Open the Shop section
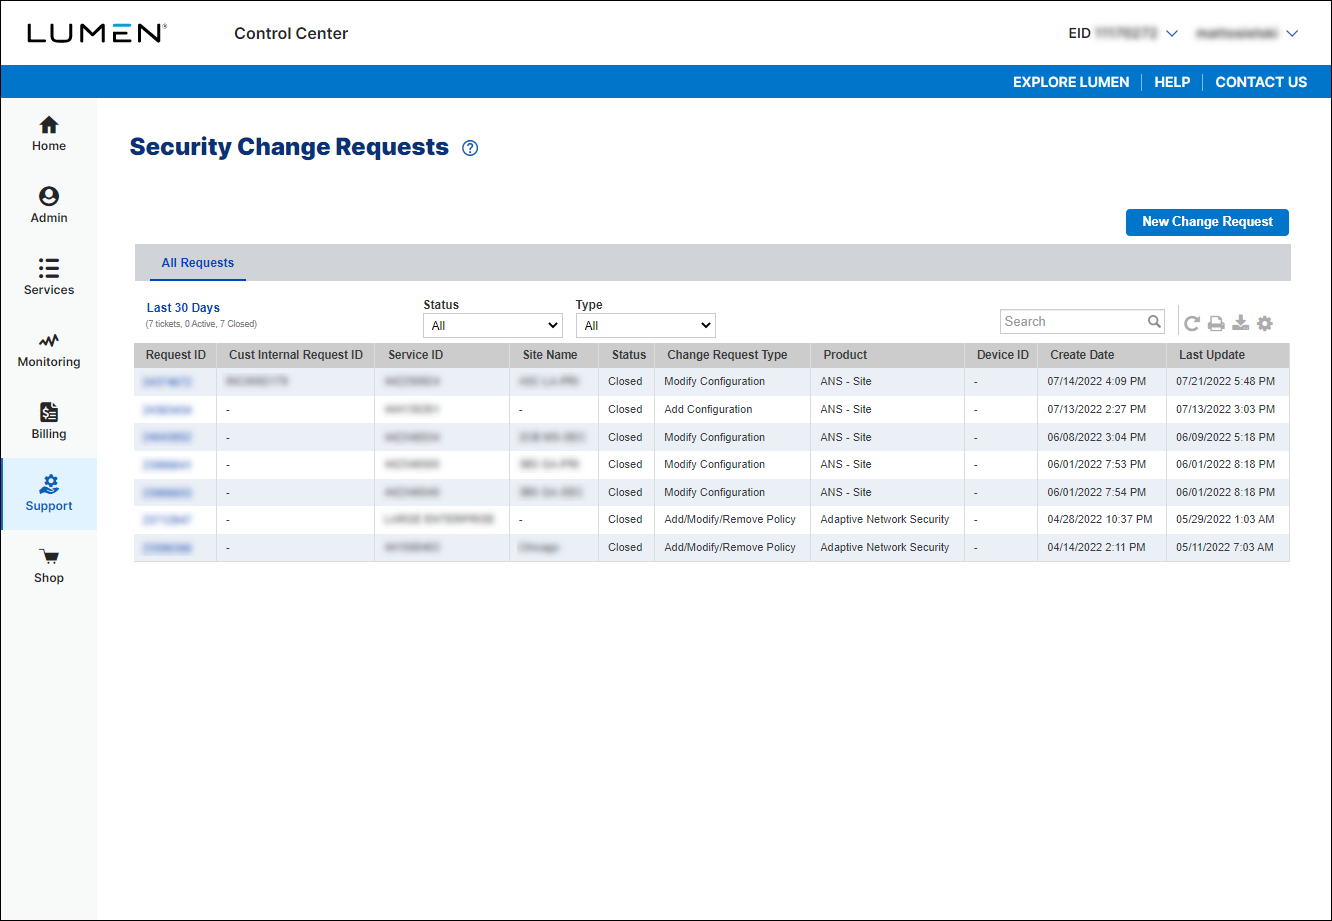 point(48,566)
